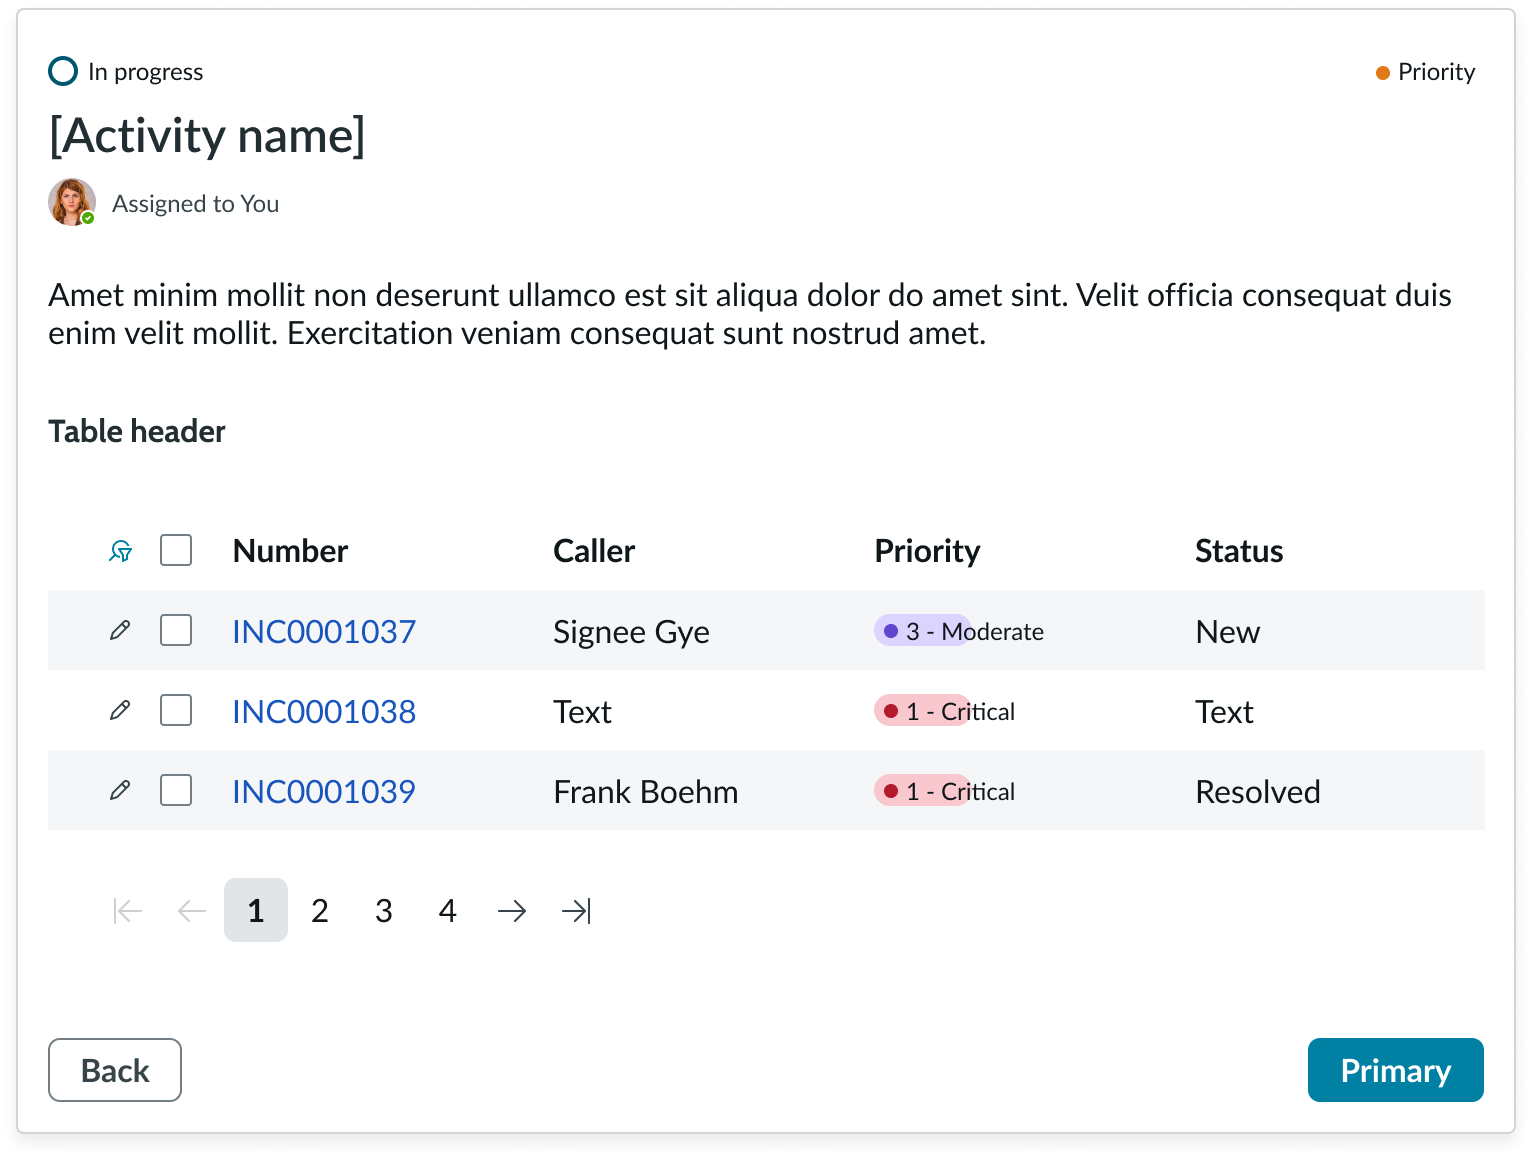
Task: Open the table filter icon
Action: (119, 550)
